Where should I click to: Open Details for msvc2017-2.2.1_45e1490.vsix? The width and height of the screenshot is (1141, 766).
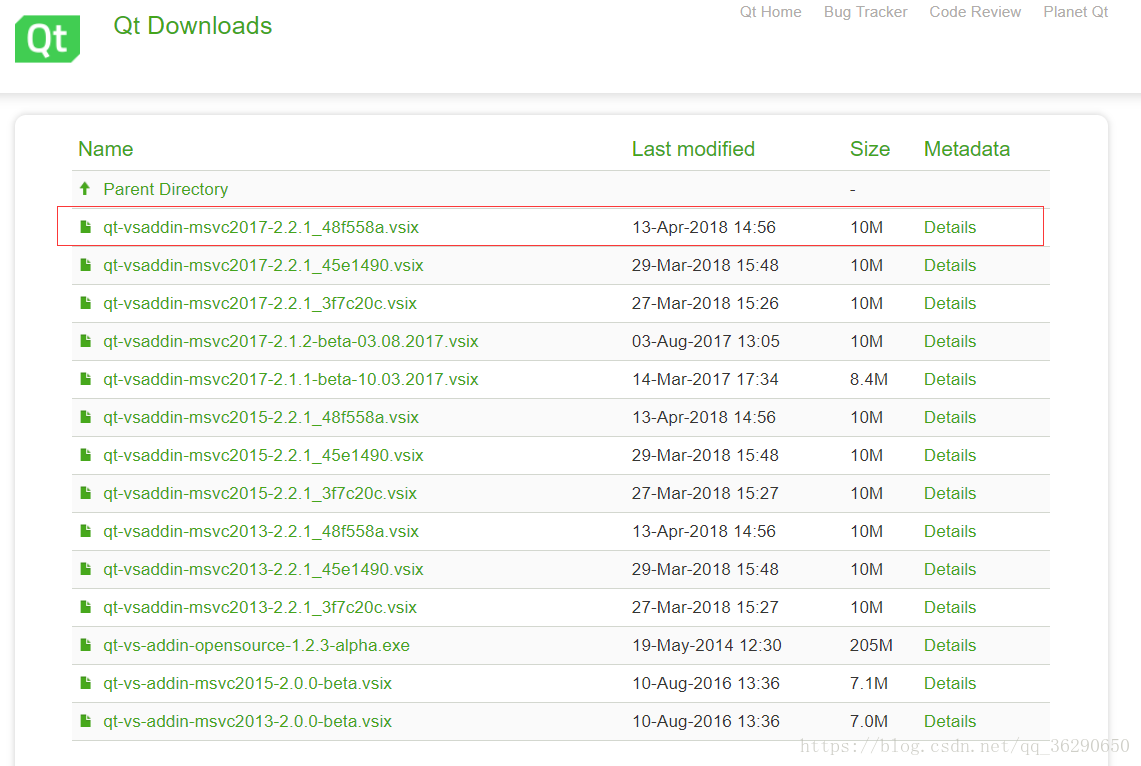(950, 265)
